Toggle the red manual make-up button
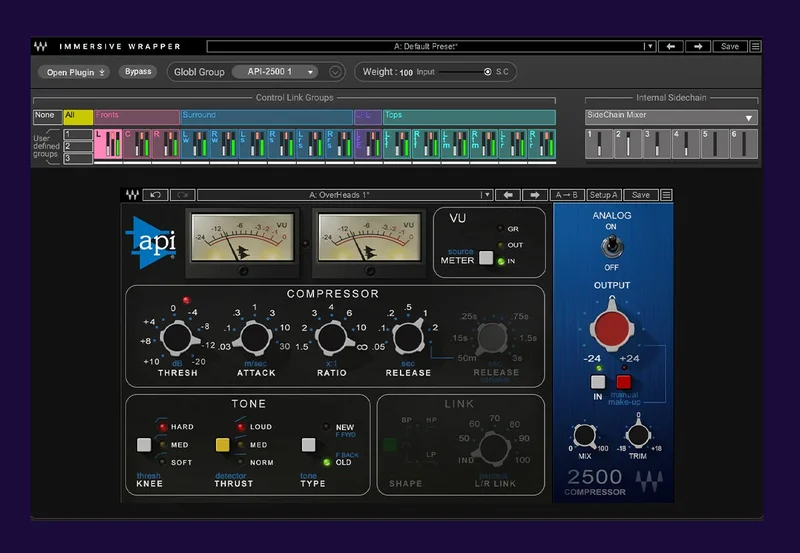800x553 pixels. click(x=623, y=382)
